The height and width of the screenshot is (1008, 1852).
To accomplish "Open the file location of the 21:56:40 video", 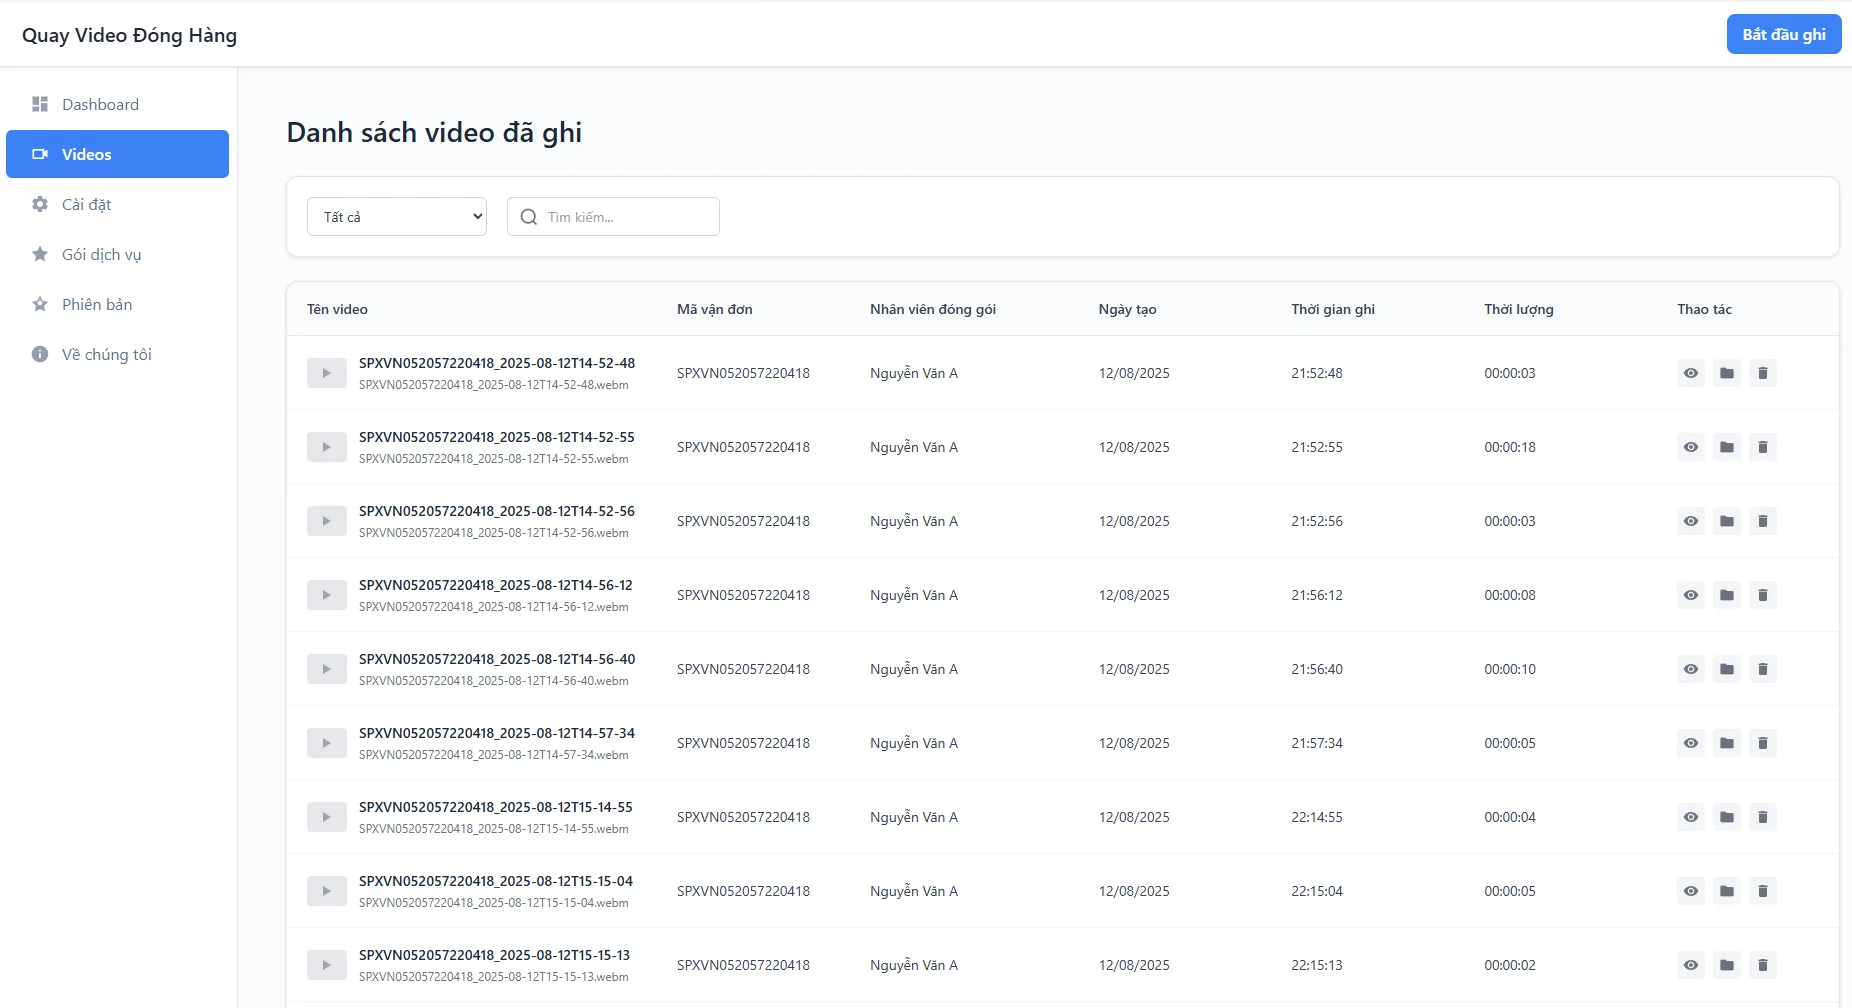I will point(1727,669).
